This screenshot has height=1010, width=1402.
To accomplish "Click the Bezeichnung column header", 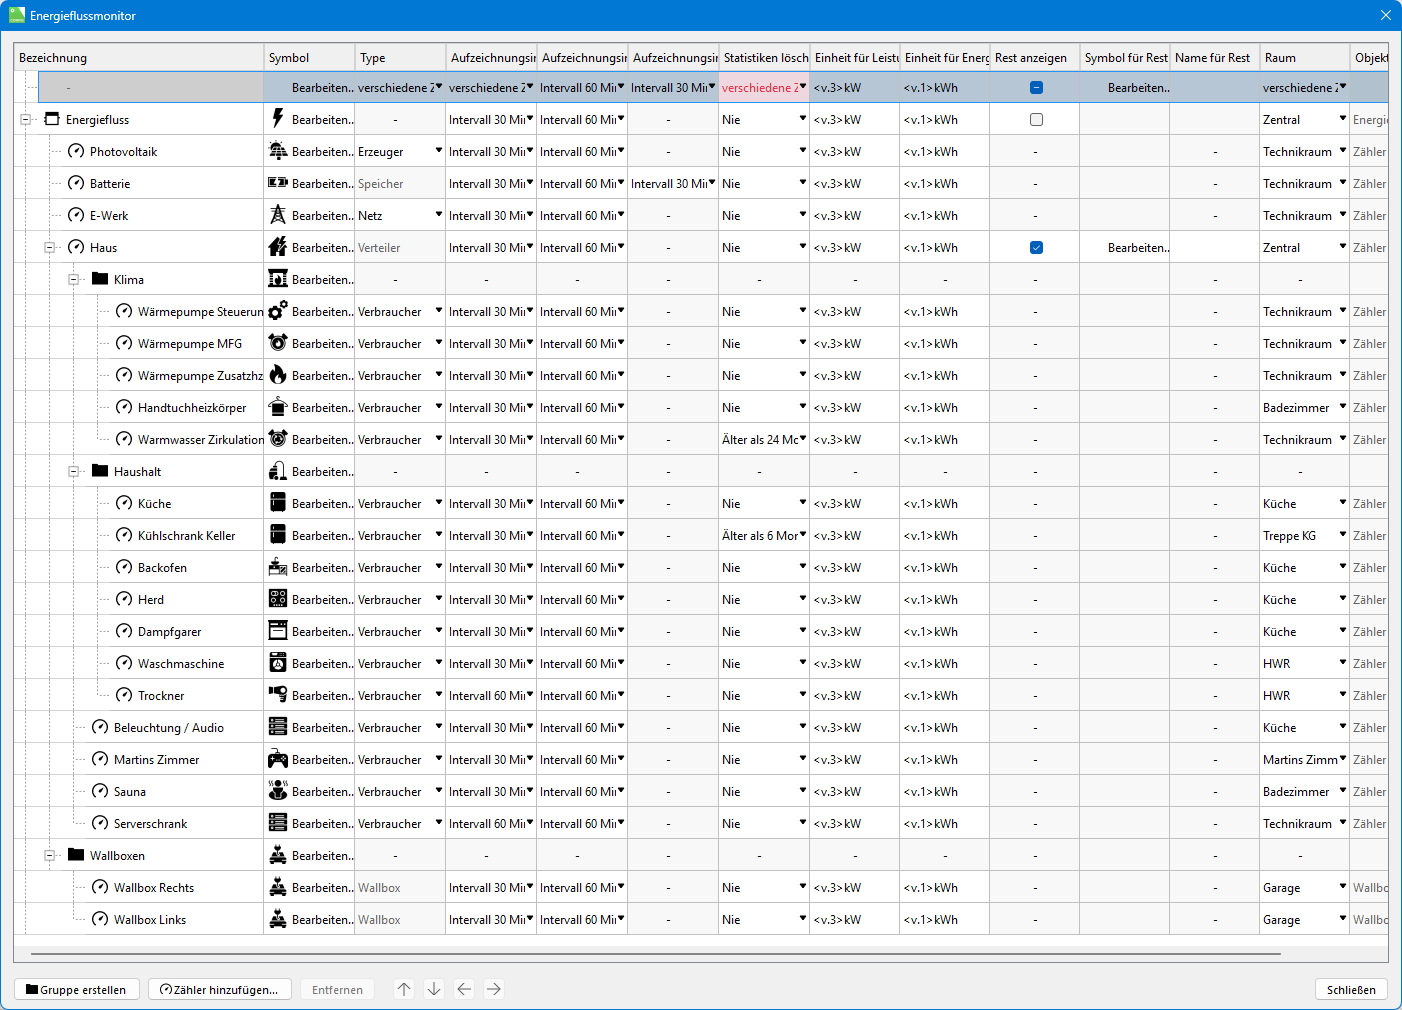I will 140,58.
